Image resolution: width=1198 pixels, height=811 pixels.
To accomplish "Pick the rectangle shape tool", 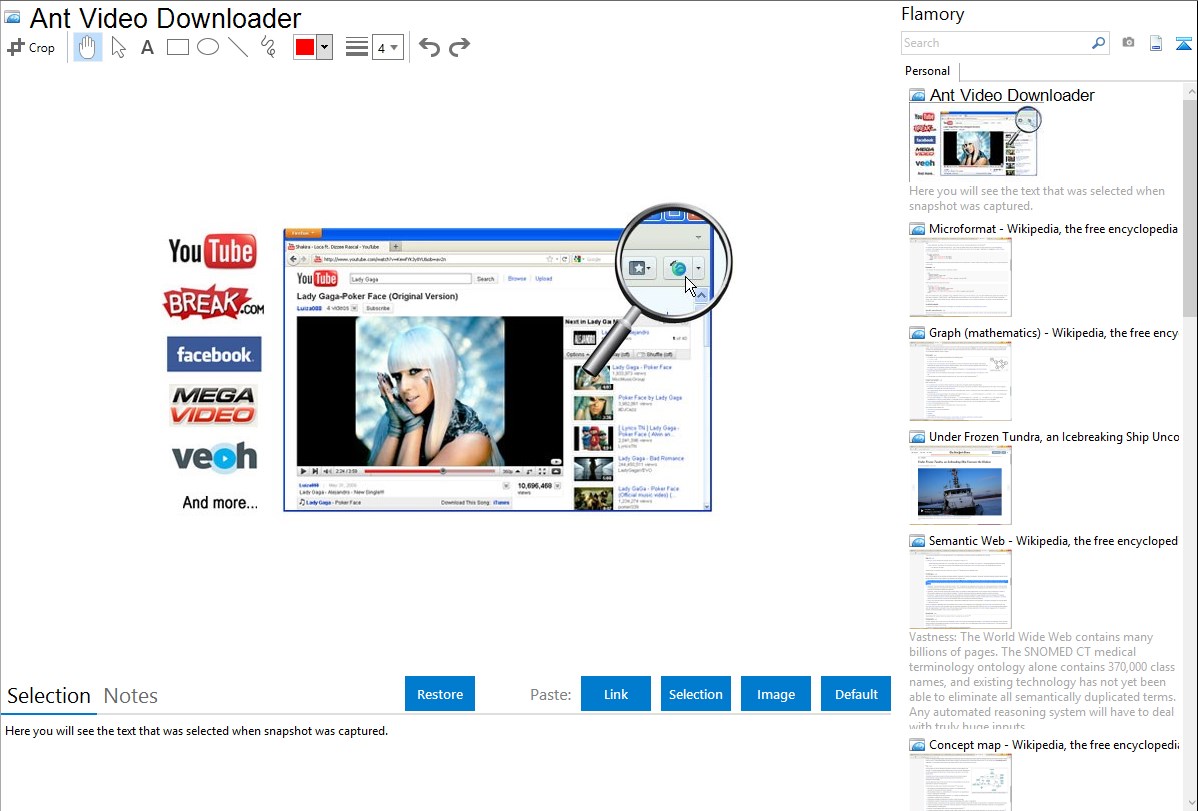I will coord(177,47).
